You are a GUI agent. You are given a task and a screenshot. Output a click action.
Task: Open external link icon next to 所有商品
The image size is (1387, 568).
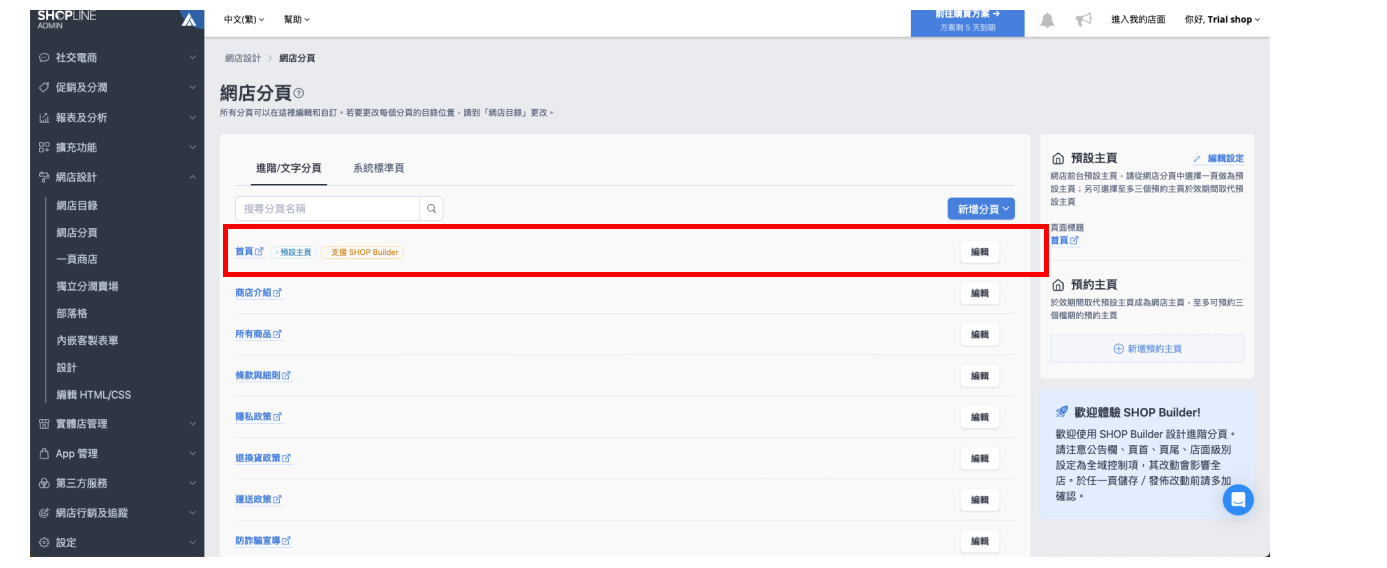278,334
